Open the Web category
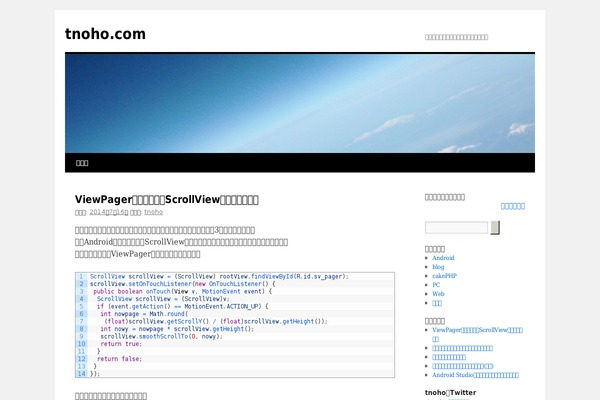This screenshot has width=600, height=400. [438, 294]
